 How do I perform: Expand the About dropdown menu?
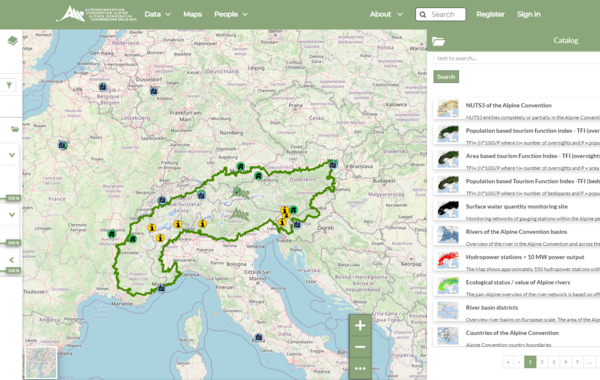(386, 14)
